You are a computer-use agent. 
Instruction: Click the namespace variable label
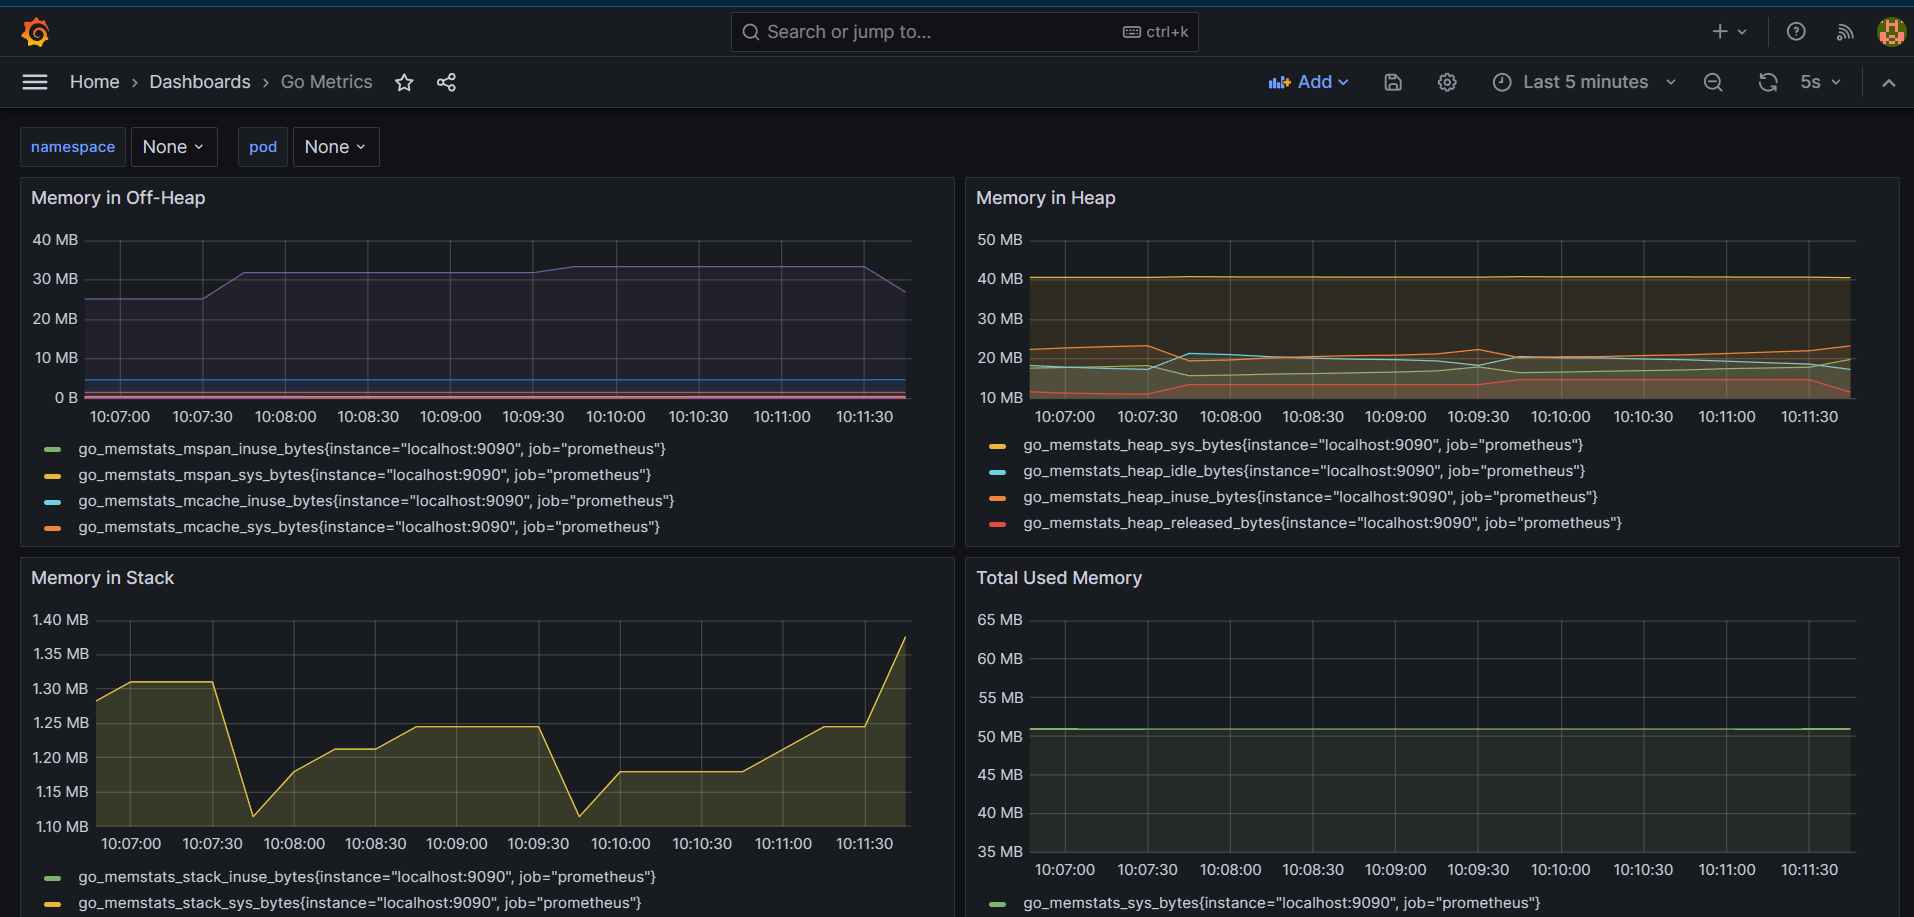click(x=73, y=147)
